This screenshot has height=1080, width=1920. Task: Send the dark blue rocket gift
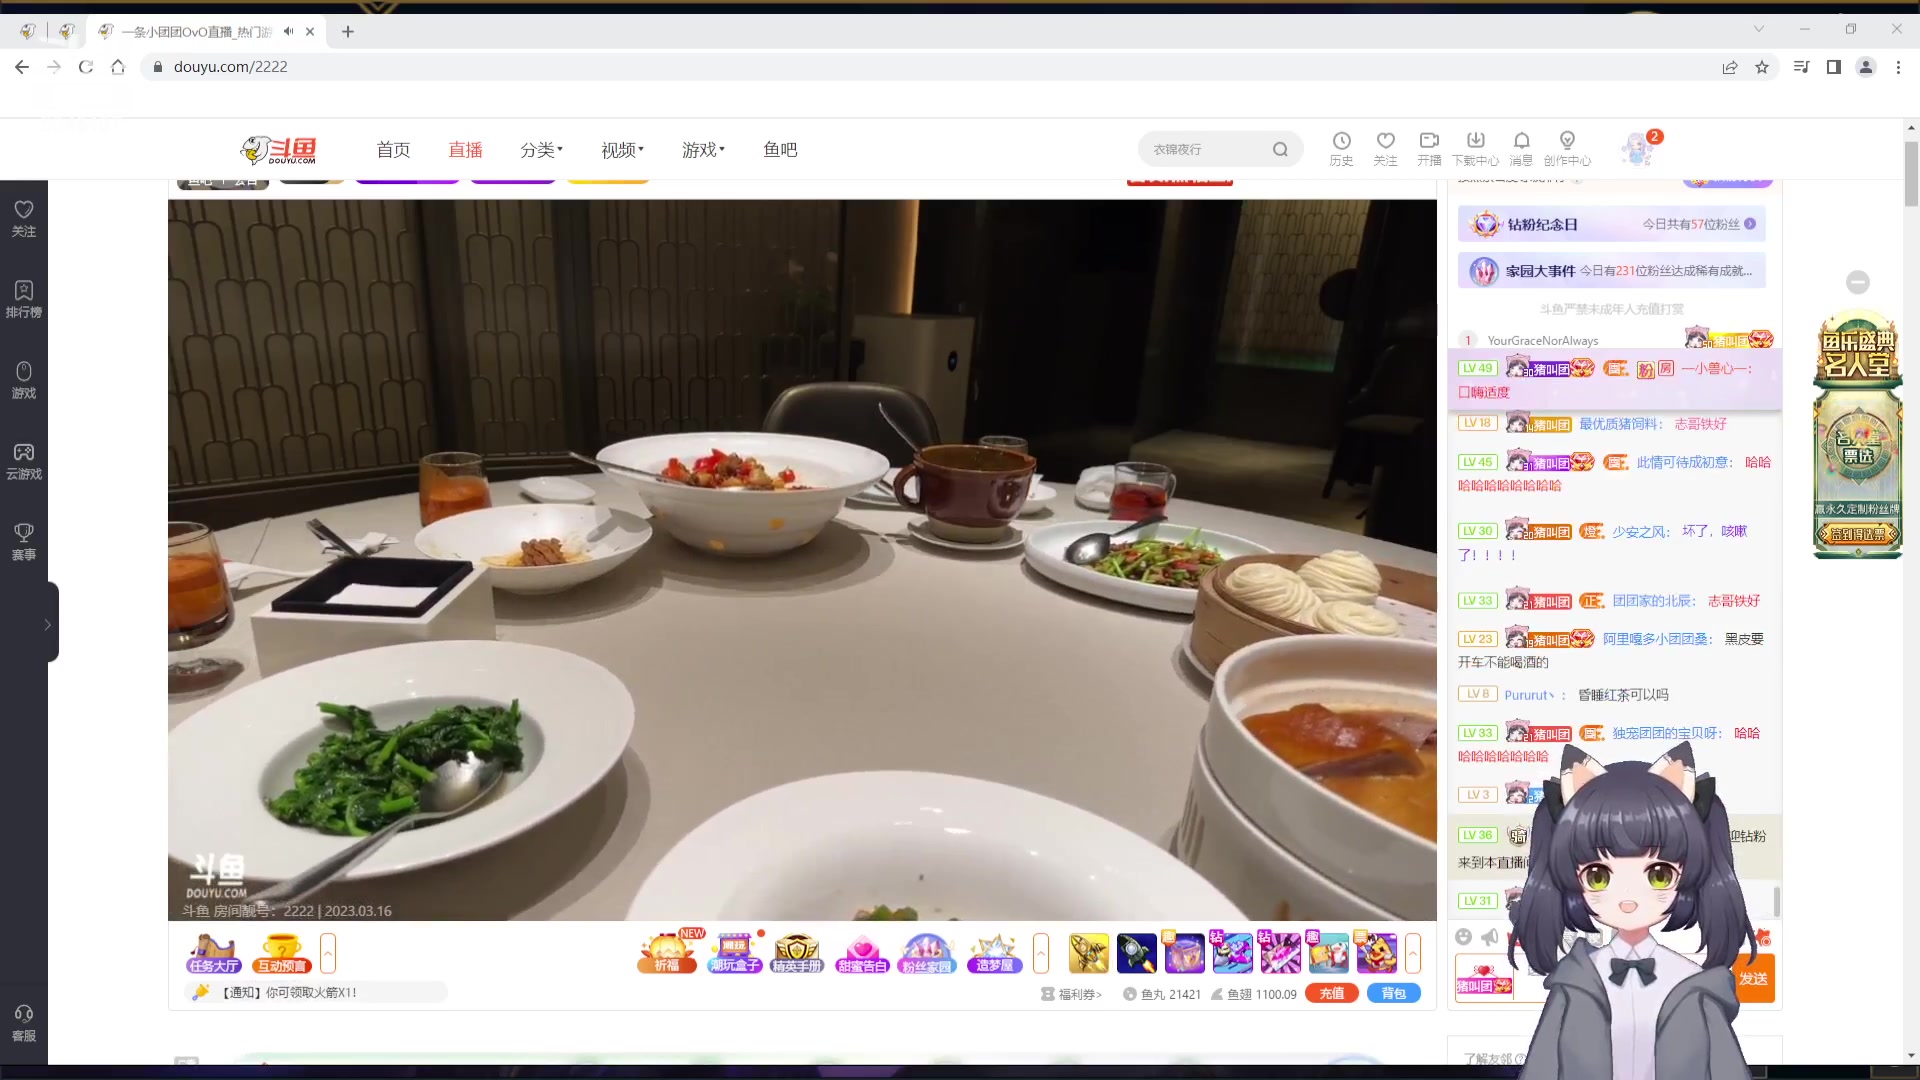(x=1136, y=953)
